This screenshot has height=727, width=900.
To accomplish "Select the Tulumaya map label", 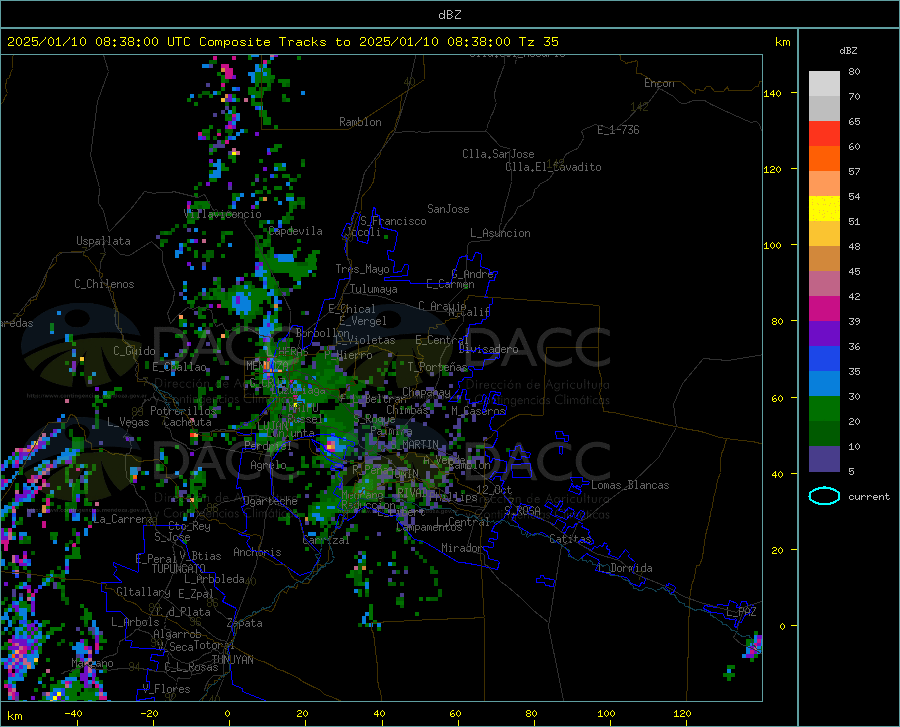I will 373,289.
